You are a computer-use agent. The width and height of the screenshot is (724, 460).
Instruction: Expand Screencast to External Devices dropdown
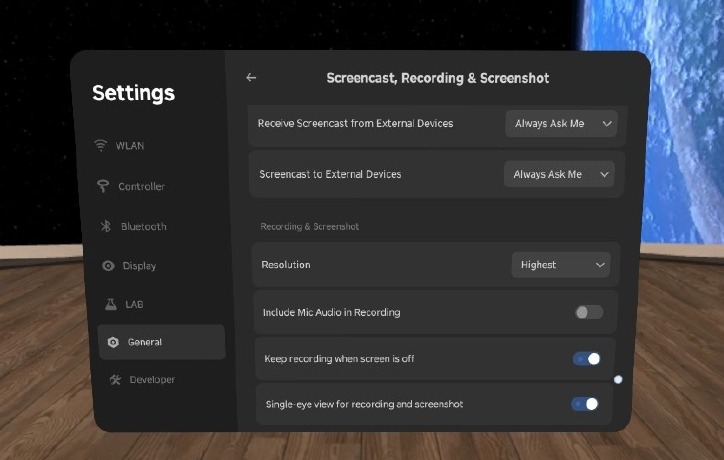click(x=559, y=174)
